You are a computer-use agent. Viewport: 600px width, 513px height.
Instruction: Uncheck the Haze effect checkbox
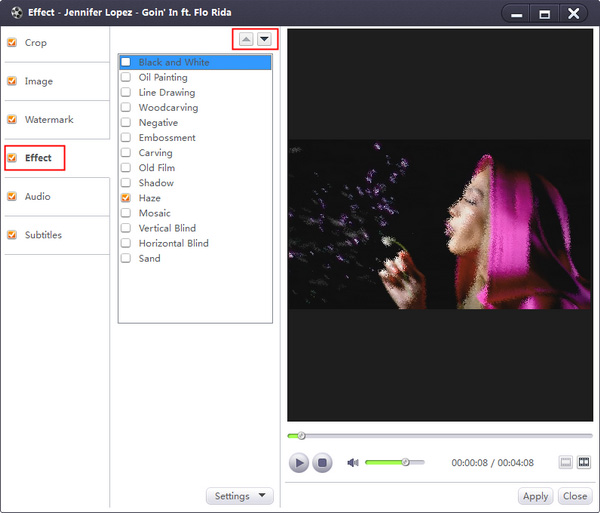(126, 198)
